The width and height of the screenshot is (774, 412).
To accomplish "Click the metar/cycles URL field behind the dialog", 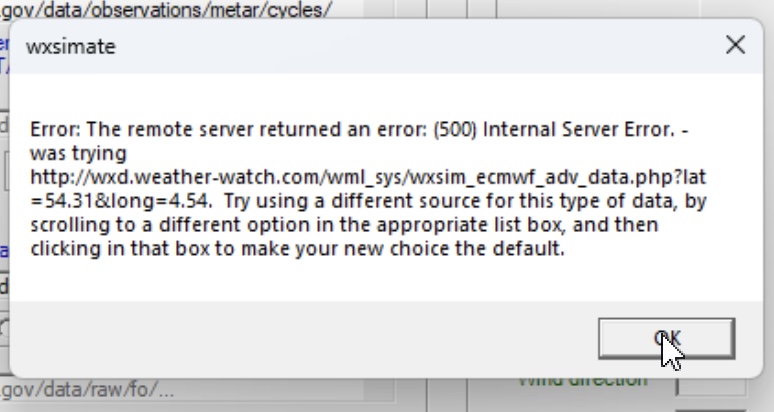I will point(180,9).
